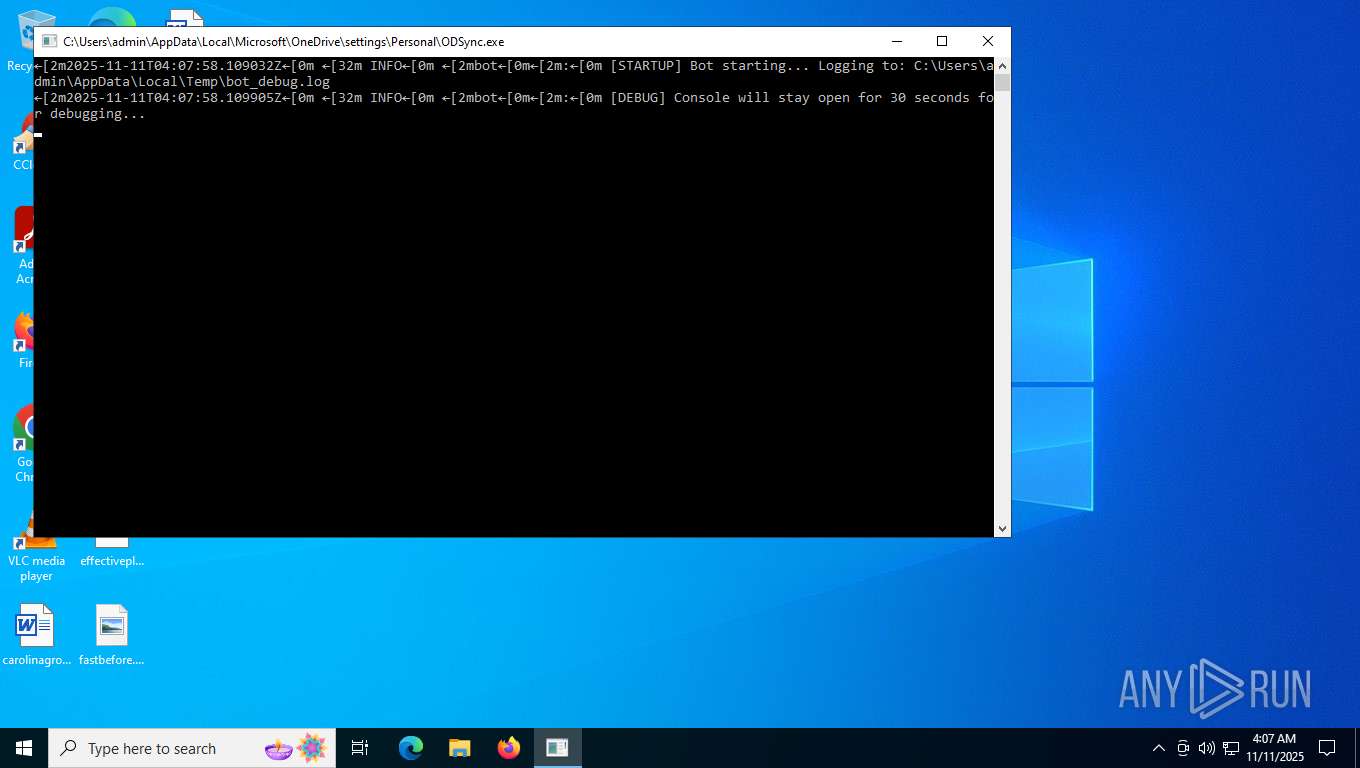
Task: Open File Explorer from the taskbar
Action: 459,748
